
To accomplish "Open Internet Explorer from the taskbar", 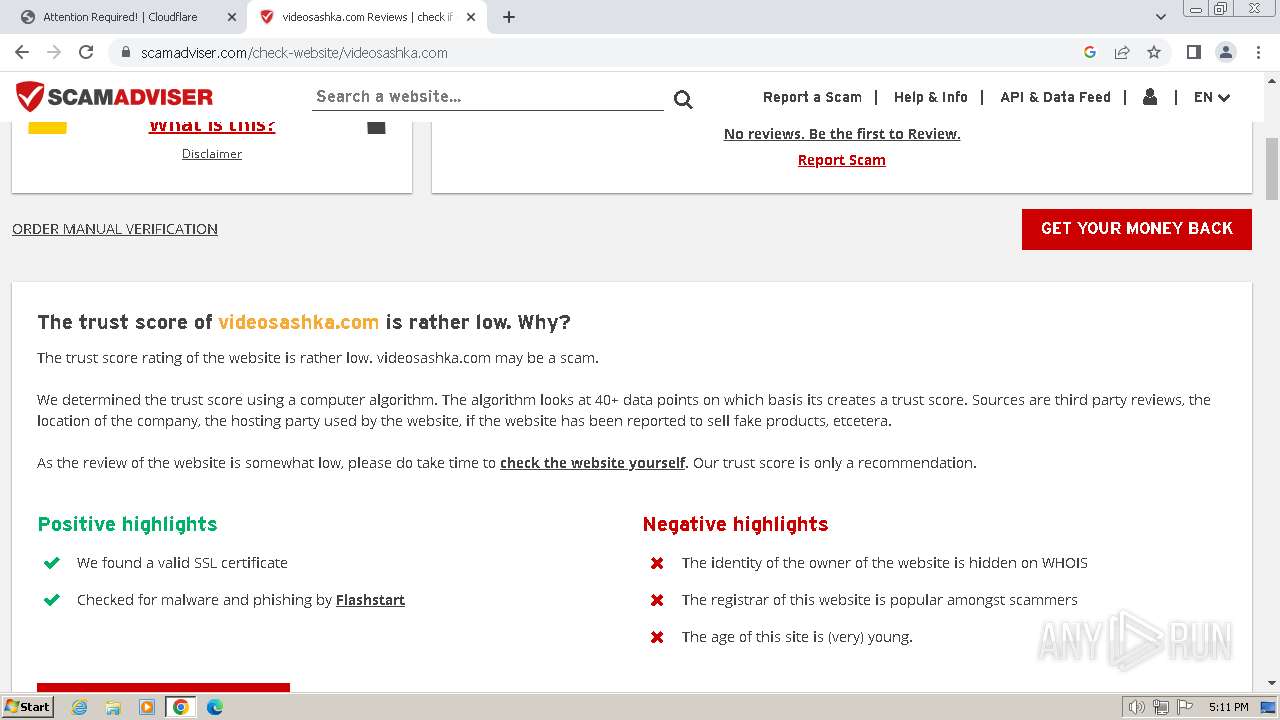I will [79, 707].
